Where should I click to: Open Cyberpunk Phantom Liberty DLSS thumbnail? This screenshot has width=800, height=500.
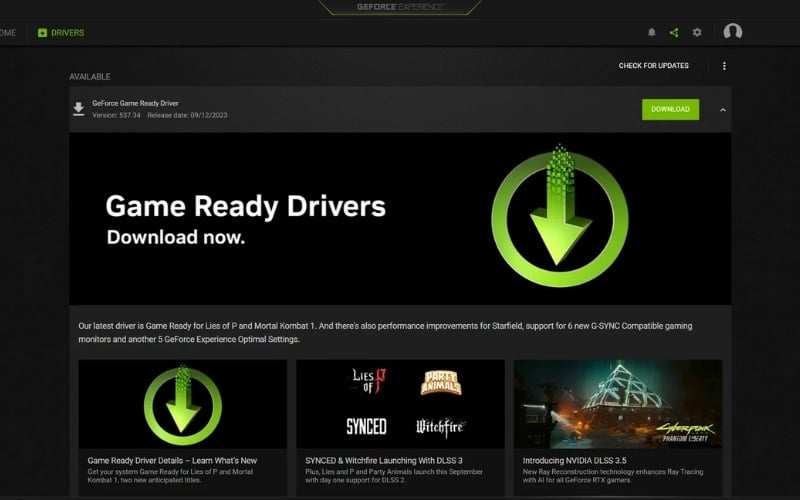617,404
